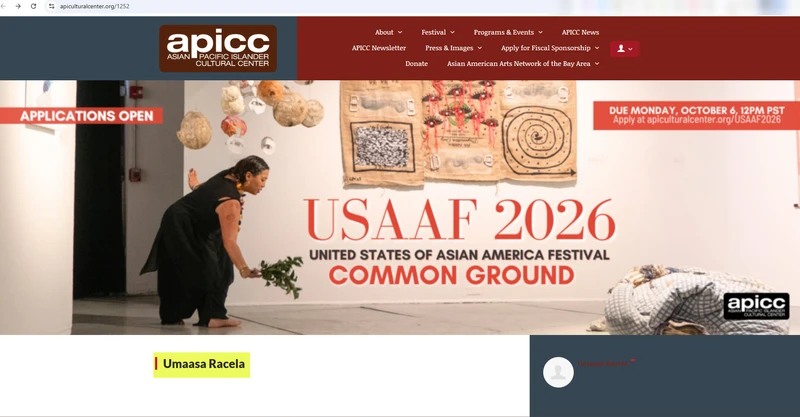The width and height of the screenshot is (800, 417).
Task: Click the Donate link
Action: coord(416,64)
